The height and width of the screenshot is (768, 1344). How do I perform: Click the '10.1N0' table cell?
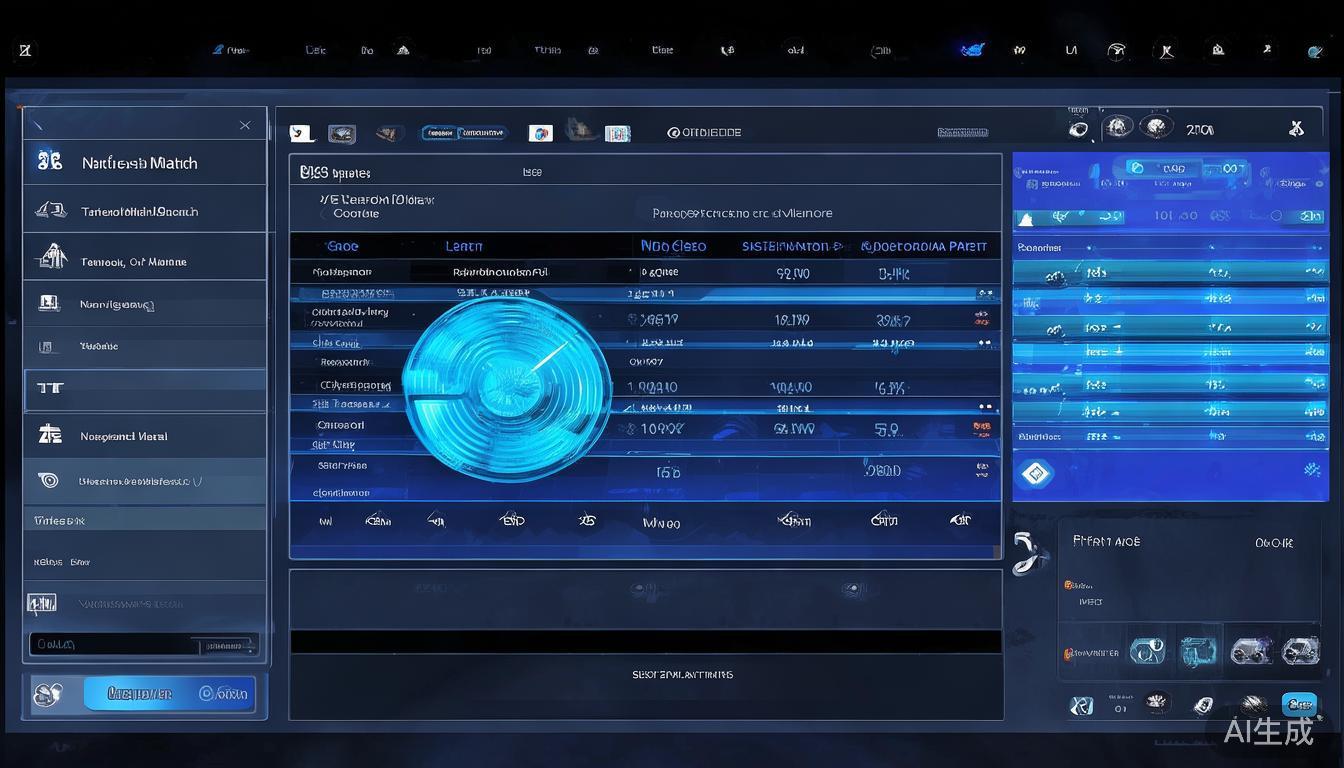tap(792, 320)
